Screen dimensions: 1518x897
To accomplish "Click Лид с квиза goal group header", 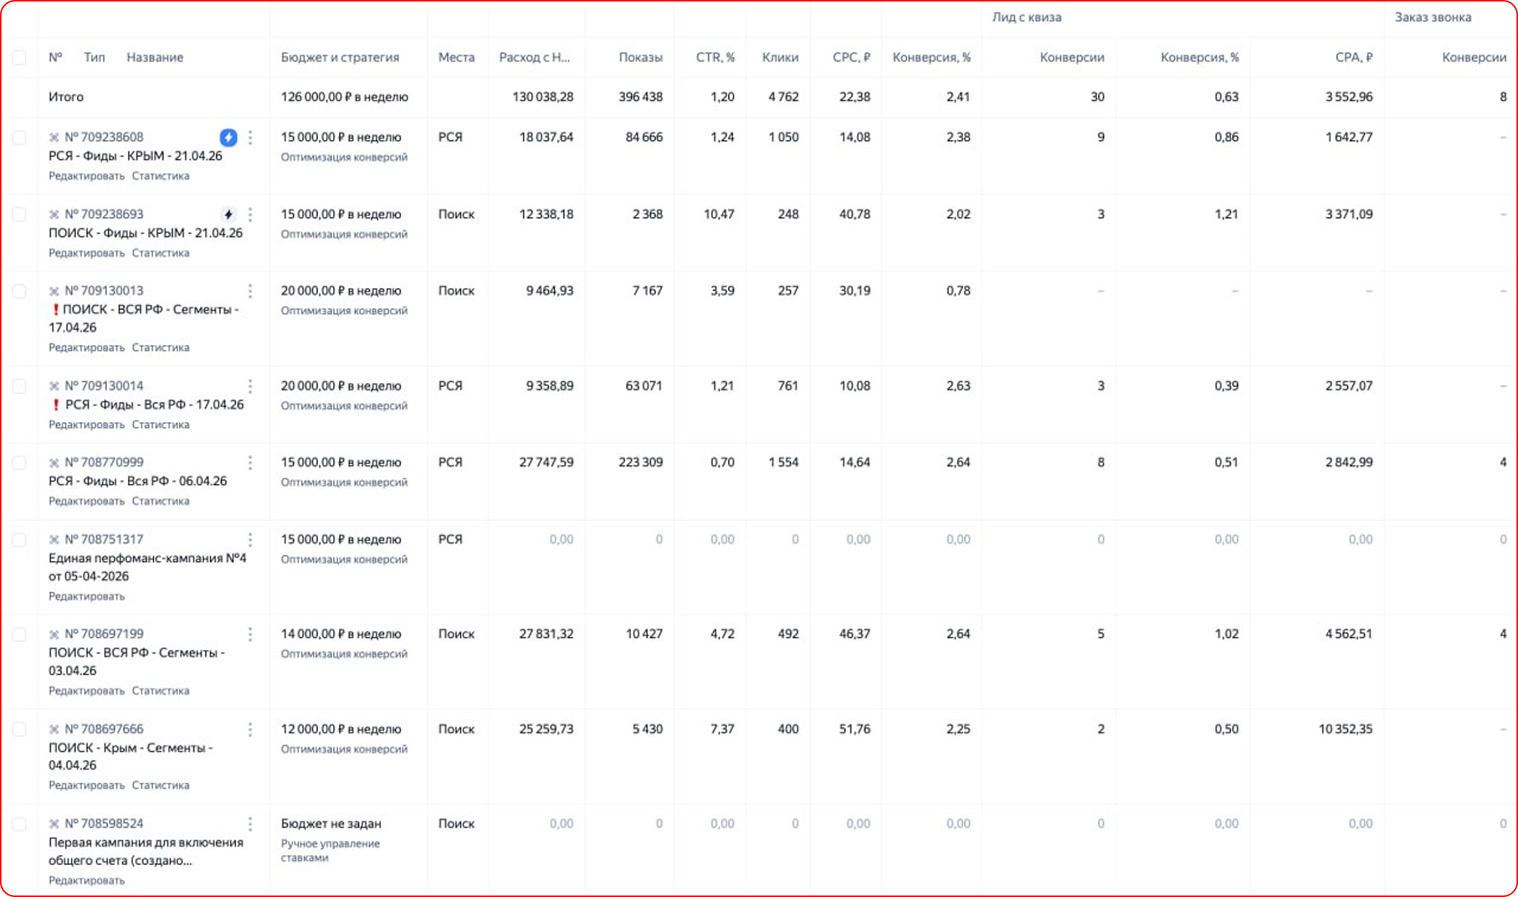I will point(1027,17).
